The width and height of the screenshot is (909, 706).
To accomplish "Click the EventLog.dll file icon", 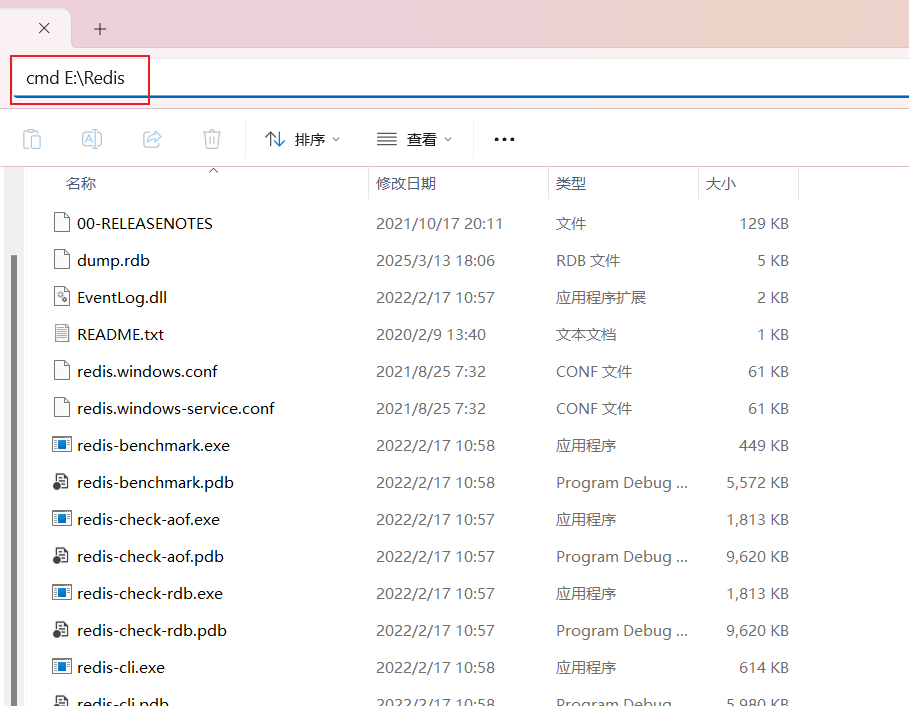I will 62,296.
